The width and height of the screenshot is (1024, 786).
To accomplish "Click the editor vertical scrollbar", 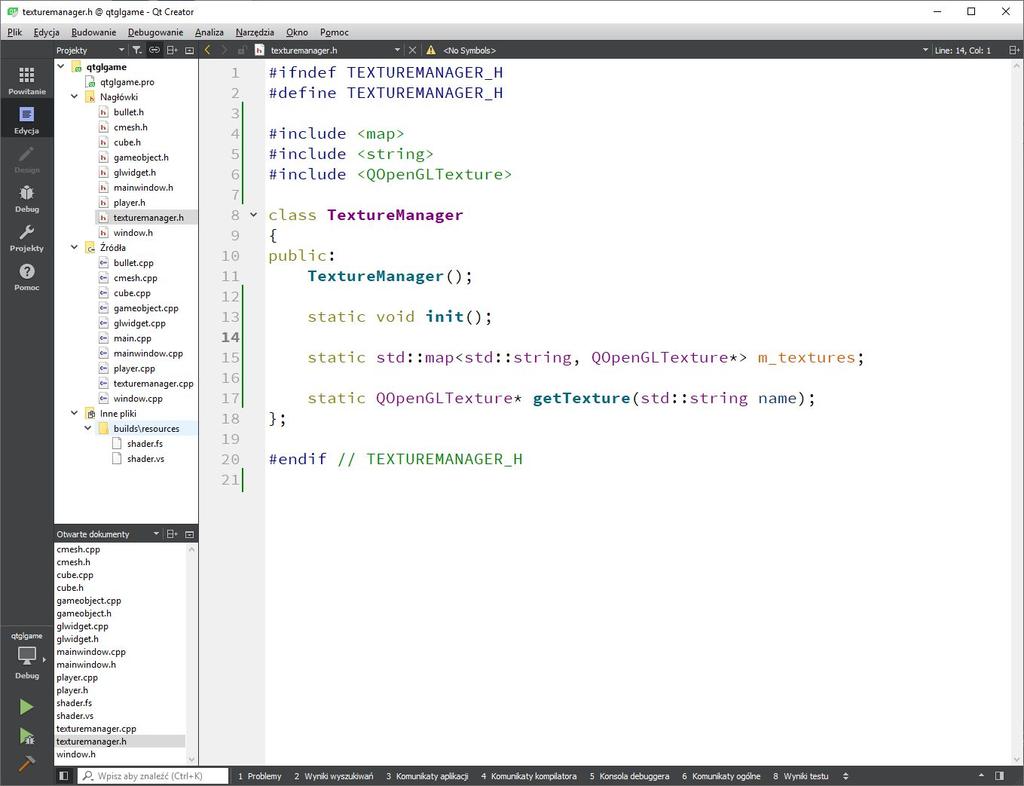I will pos(1017,413).
